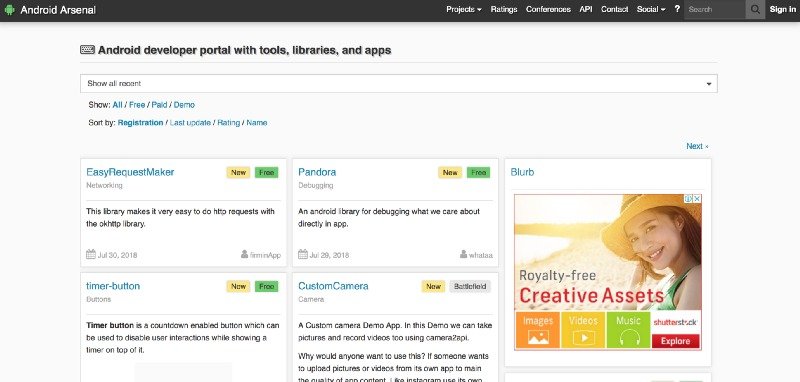800x382 pixels.
Task: Open the Show all recent dropdown
Action: (398, 84)
